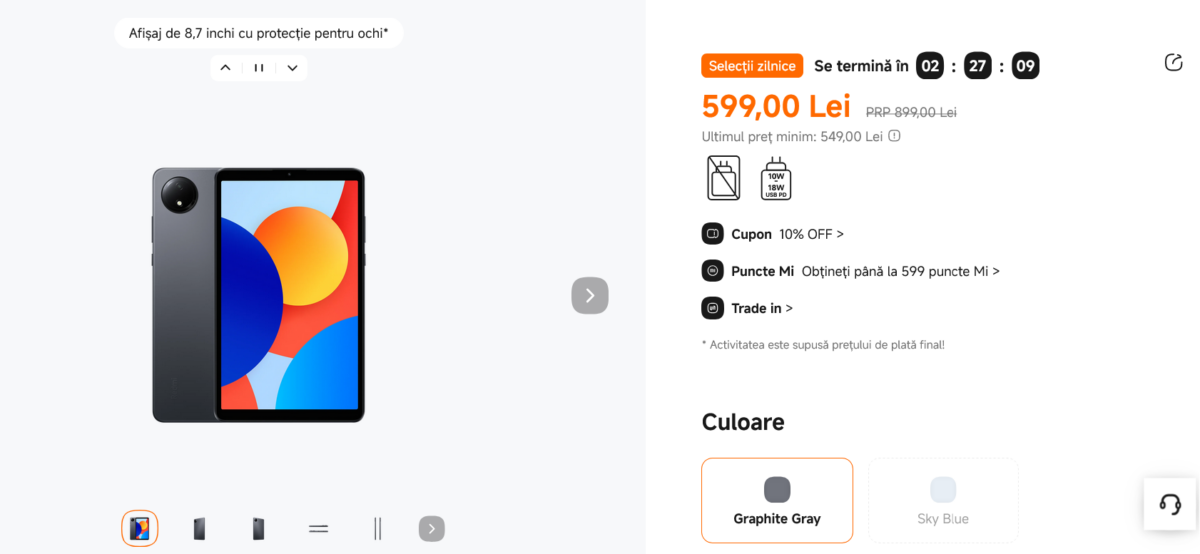The image size is (1200, 554).
Task: Click the Trade in icon
Action: tap(712, 308)
